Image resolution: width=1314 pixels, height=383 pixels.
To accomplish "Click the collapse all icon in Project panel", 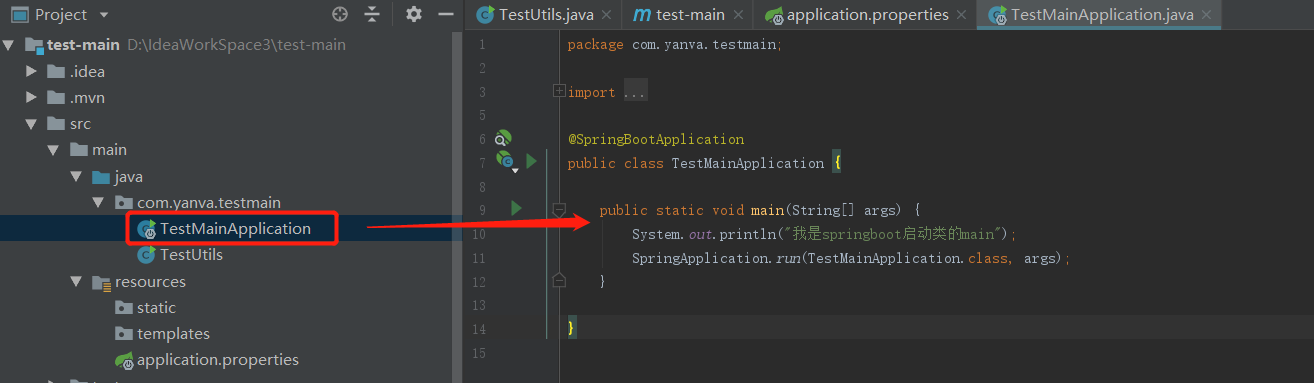I will click(x=372, y=14).
